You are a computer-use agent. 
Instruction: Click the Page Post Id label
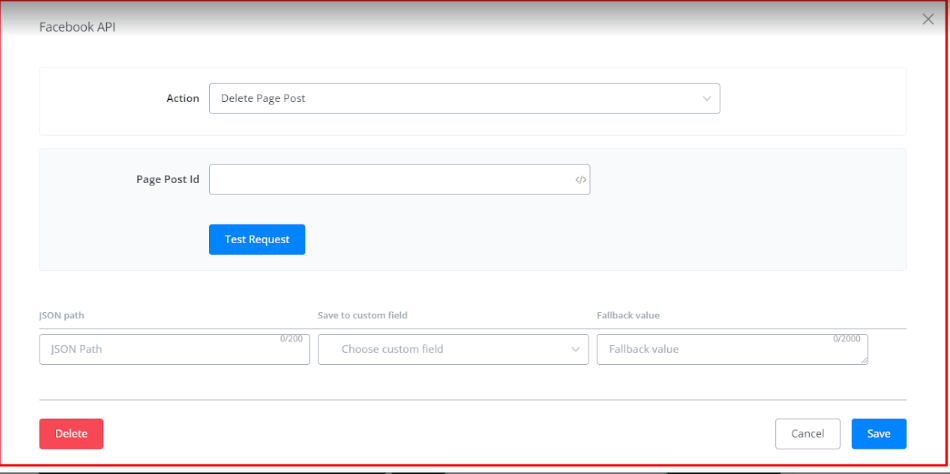[167, 180]
